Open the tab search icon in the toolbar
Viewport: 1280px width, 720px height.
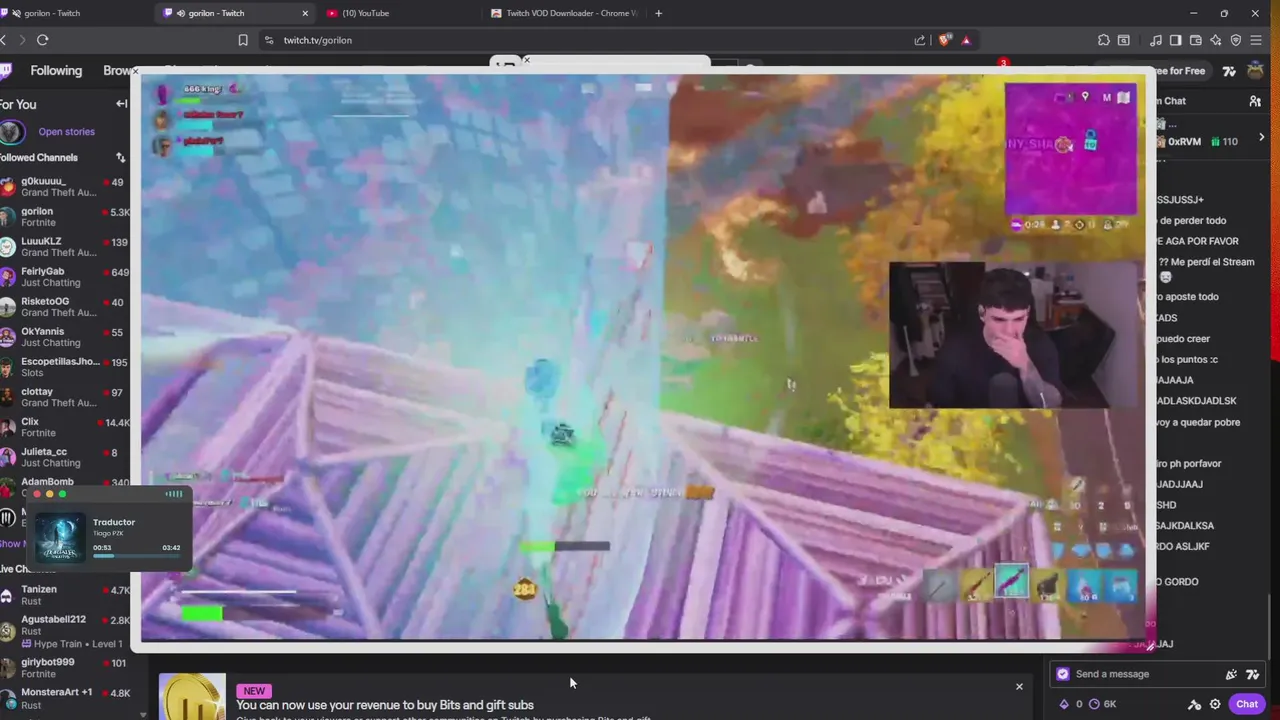tap(1124, 40)
